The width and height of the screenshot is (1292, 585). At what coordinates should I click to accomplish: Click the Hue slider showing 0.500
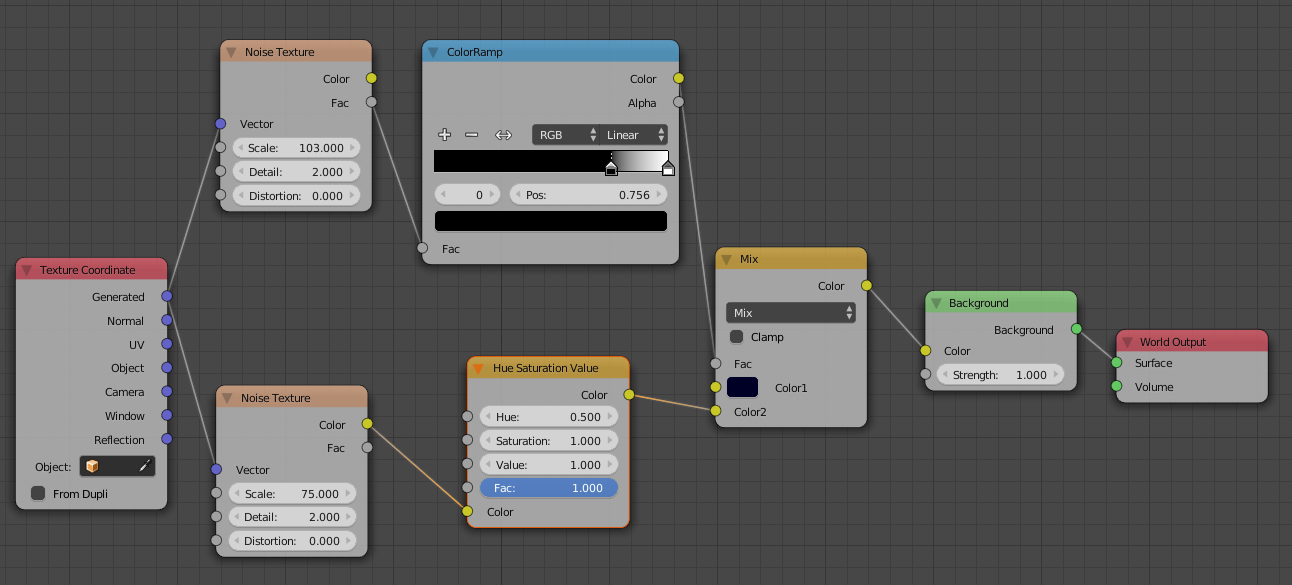click(549, 417)
